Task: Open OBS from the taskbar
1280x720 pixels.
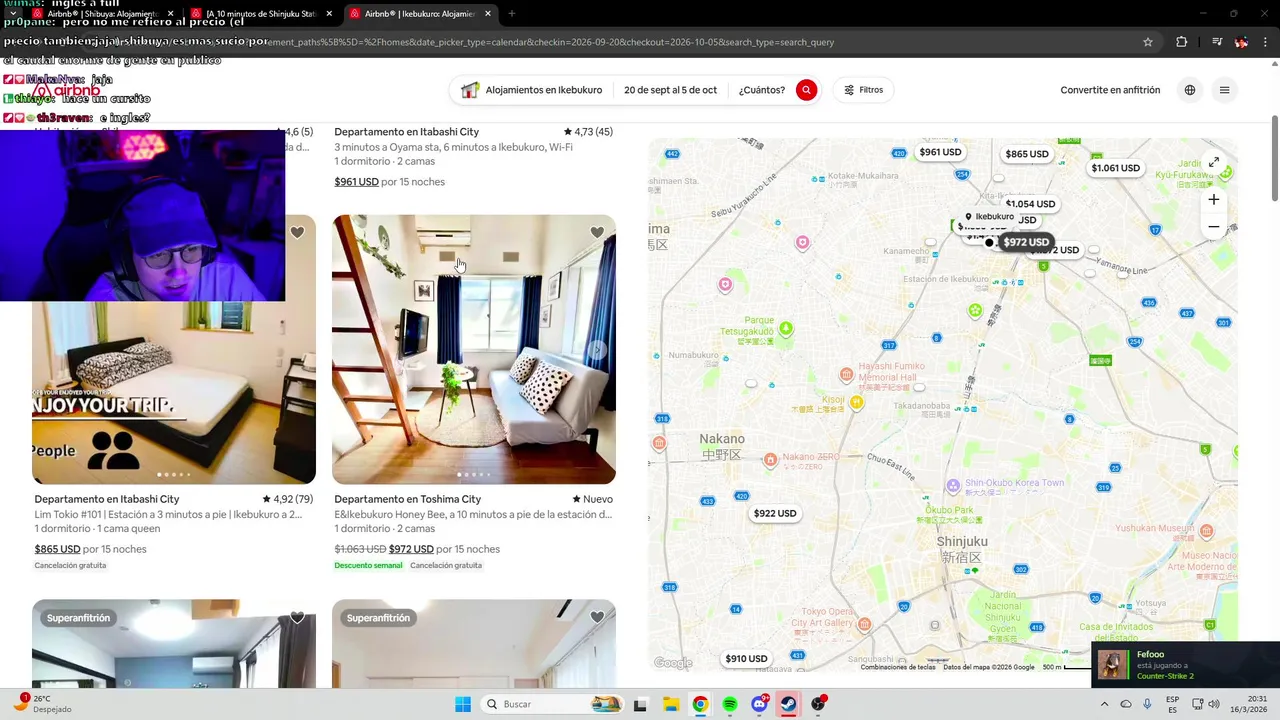Action: [x=819, y=704]
